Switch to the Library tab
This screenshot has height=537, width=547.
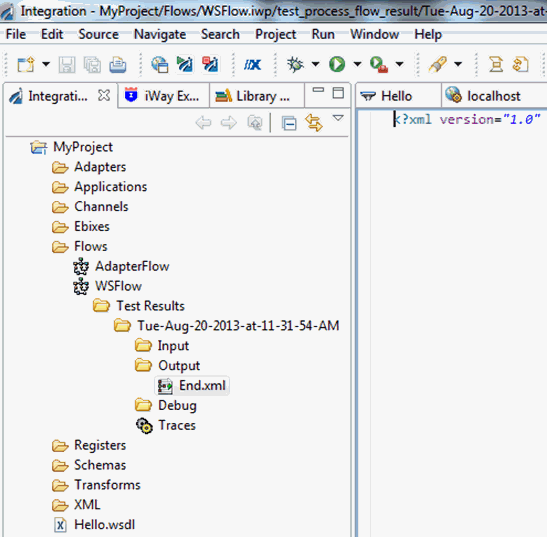[x=254, y=96]
